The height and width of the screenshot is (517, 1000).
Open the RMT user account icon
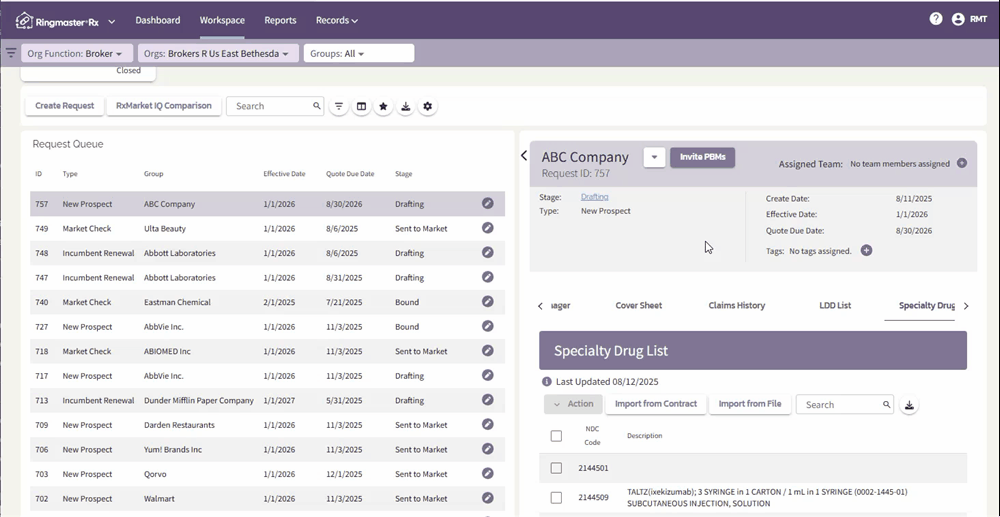pos(958,19)
